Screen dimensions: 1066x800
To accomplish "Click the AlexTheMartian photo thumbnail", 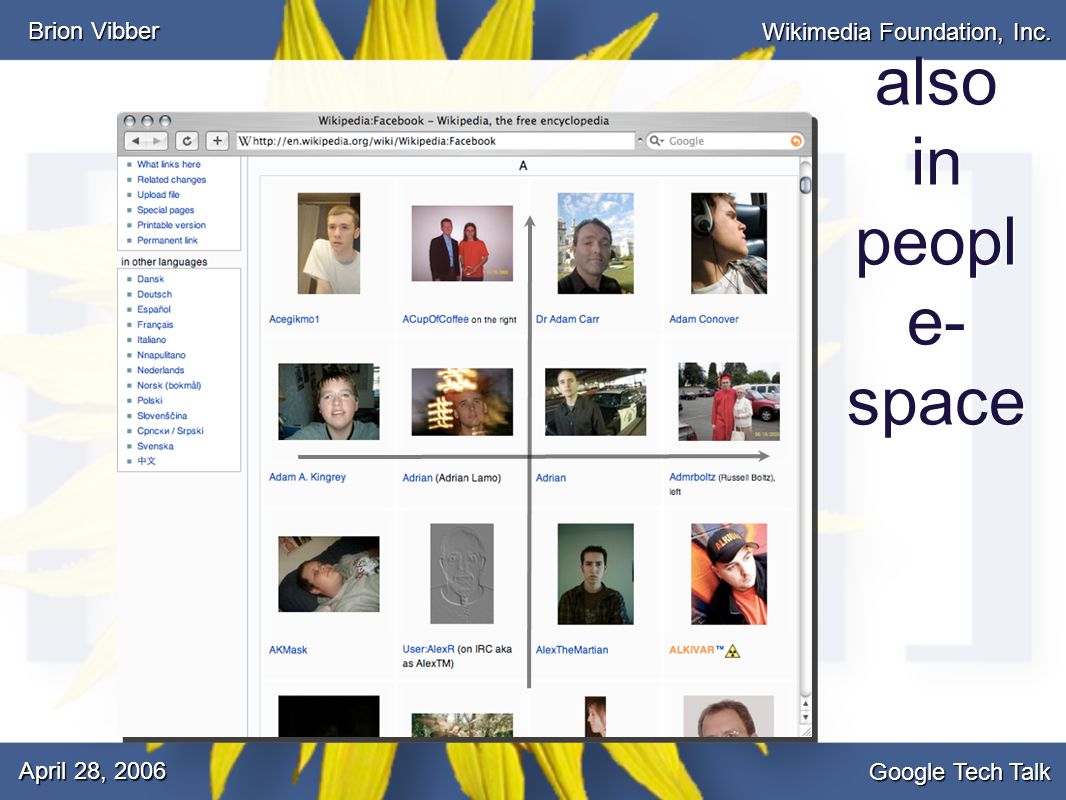I will tap(596, 574).
